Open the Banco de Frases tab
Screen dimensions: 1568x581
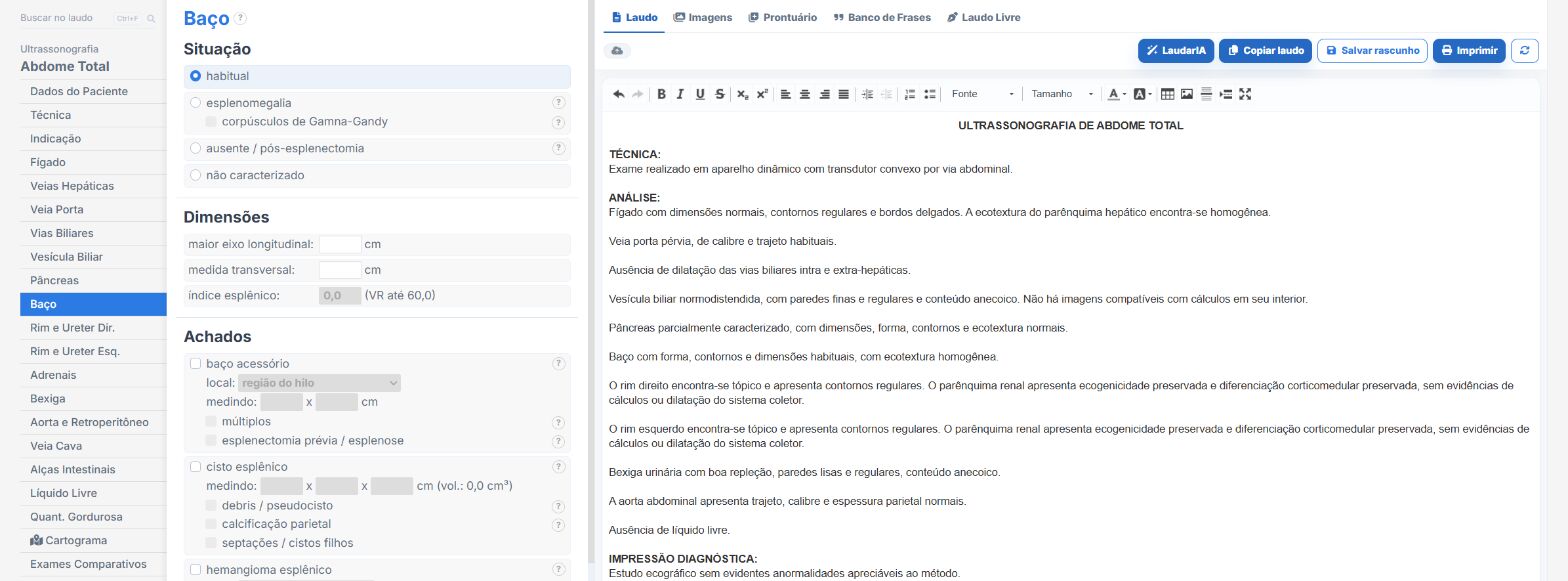(882, 17)
